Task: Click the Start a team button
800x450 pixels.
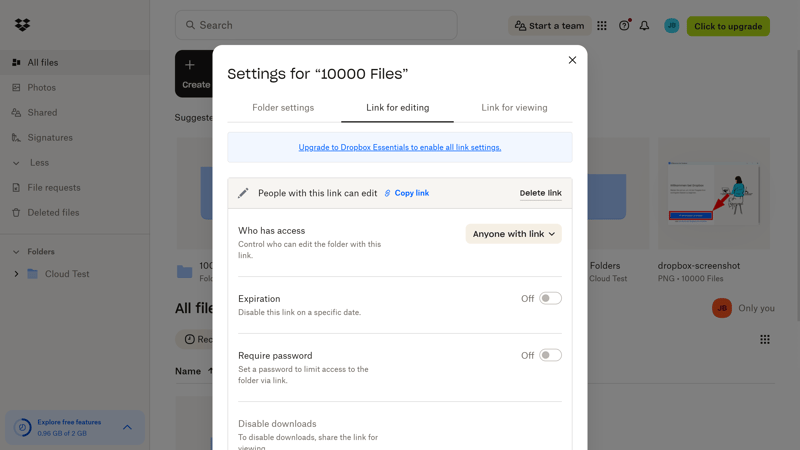Action: click(549, 26)
